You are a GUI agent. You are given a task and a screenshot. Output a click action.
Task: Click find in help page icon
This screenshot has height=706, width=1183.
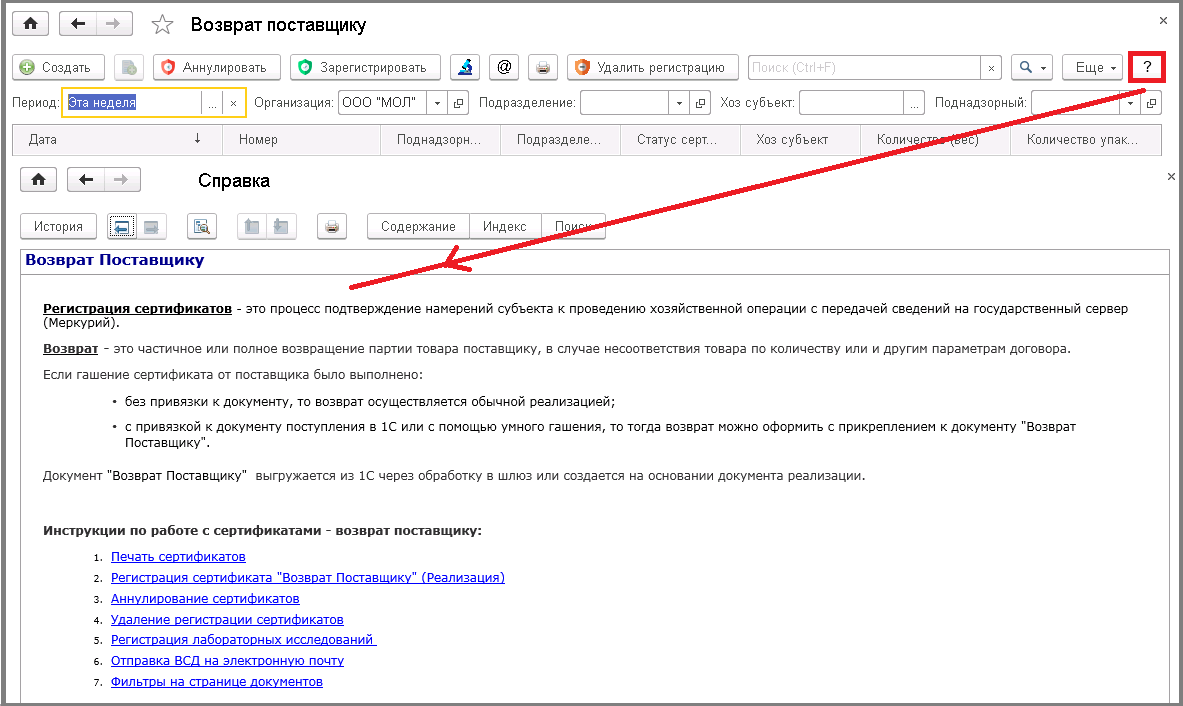click(201, 226)
